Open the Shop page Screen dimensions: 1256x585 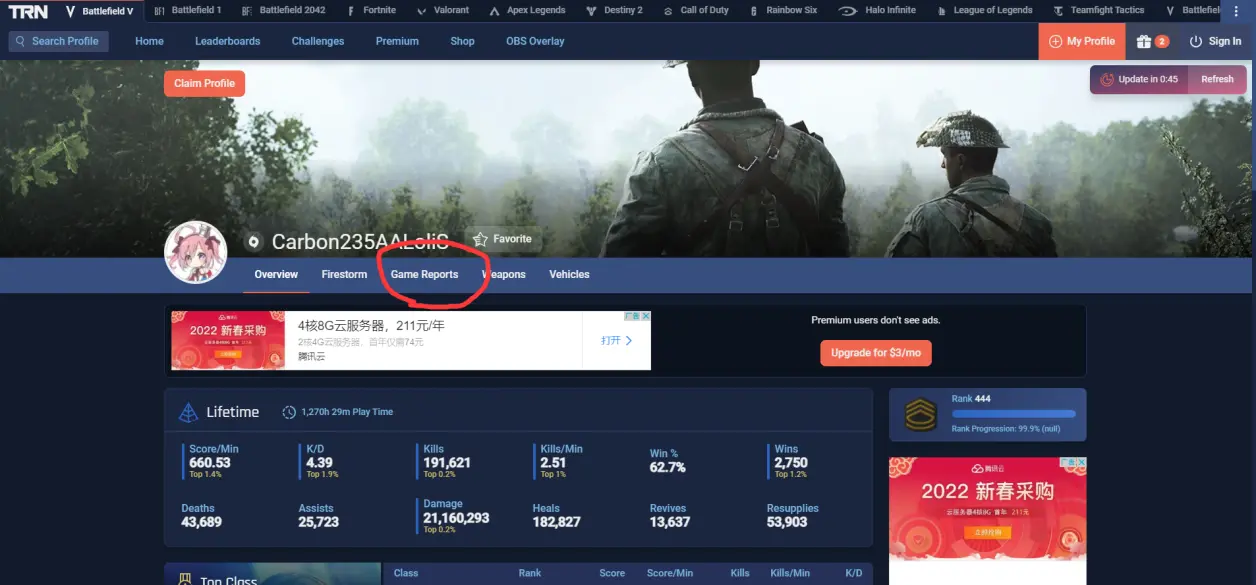click(462, 41)
